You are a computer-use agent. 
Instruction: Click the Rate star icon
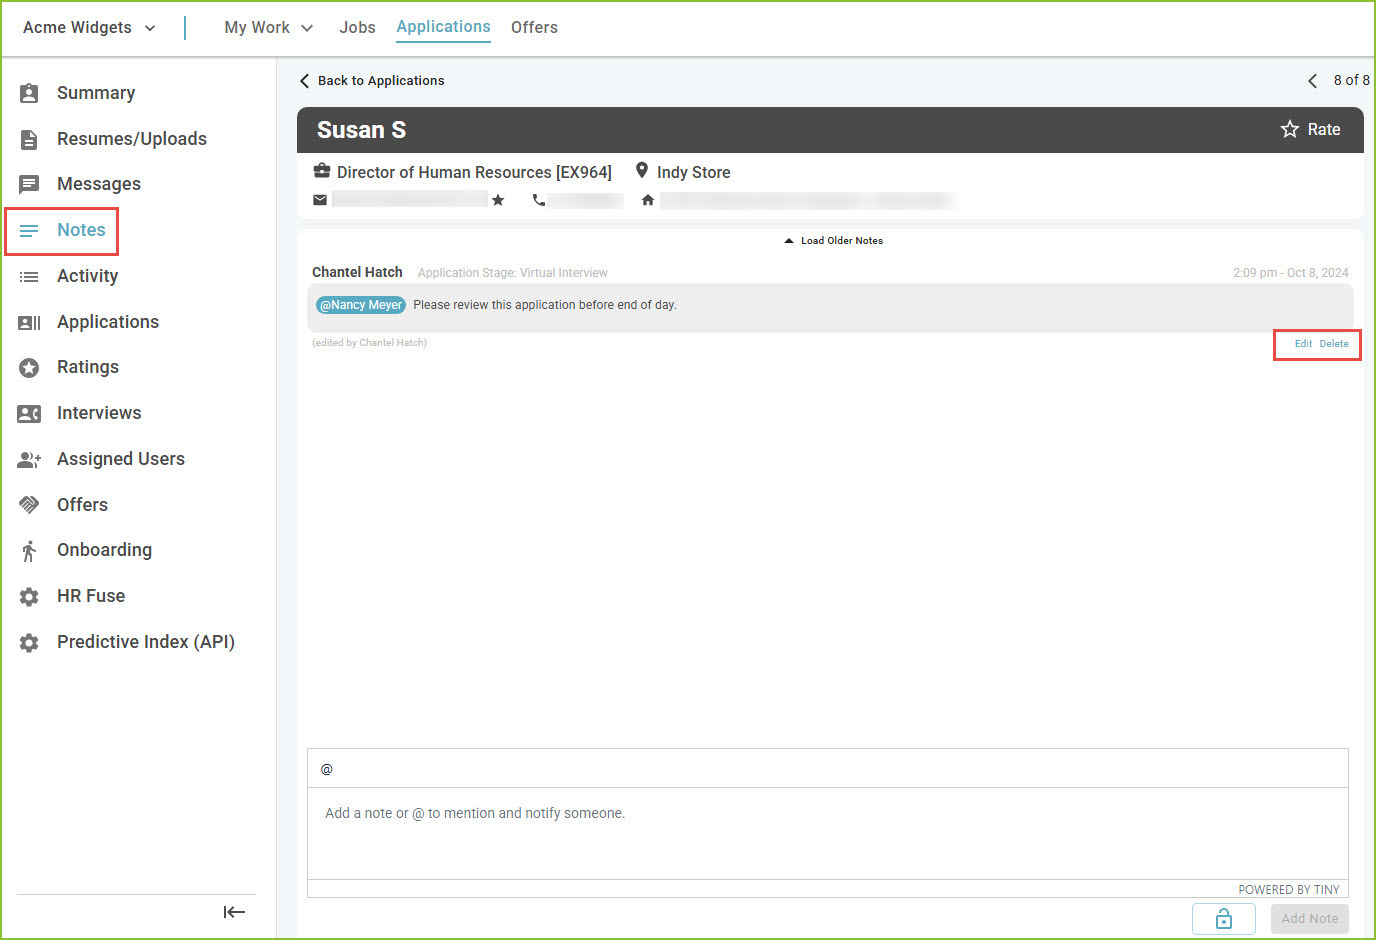point(1290,129)
